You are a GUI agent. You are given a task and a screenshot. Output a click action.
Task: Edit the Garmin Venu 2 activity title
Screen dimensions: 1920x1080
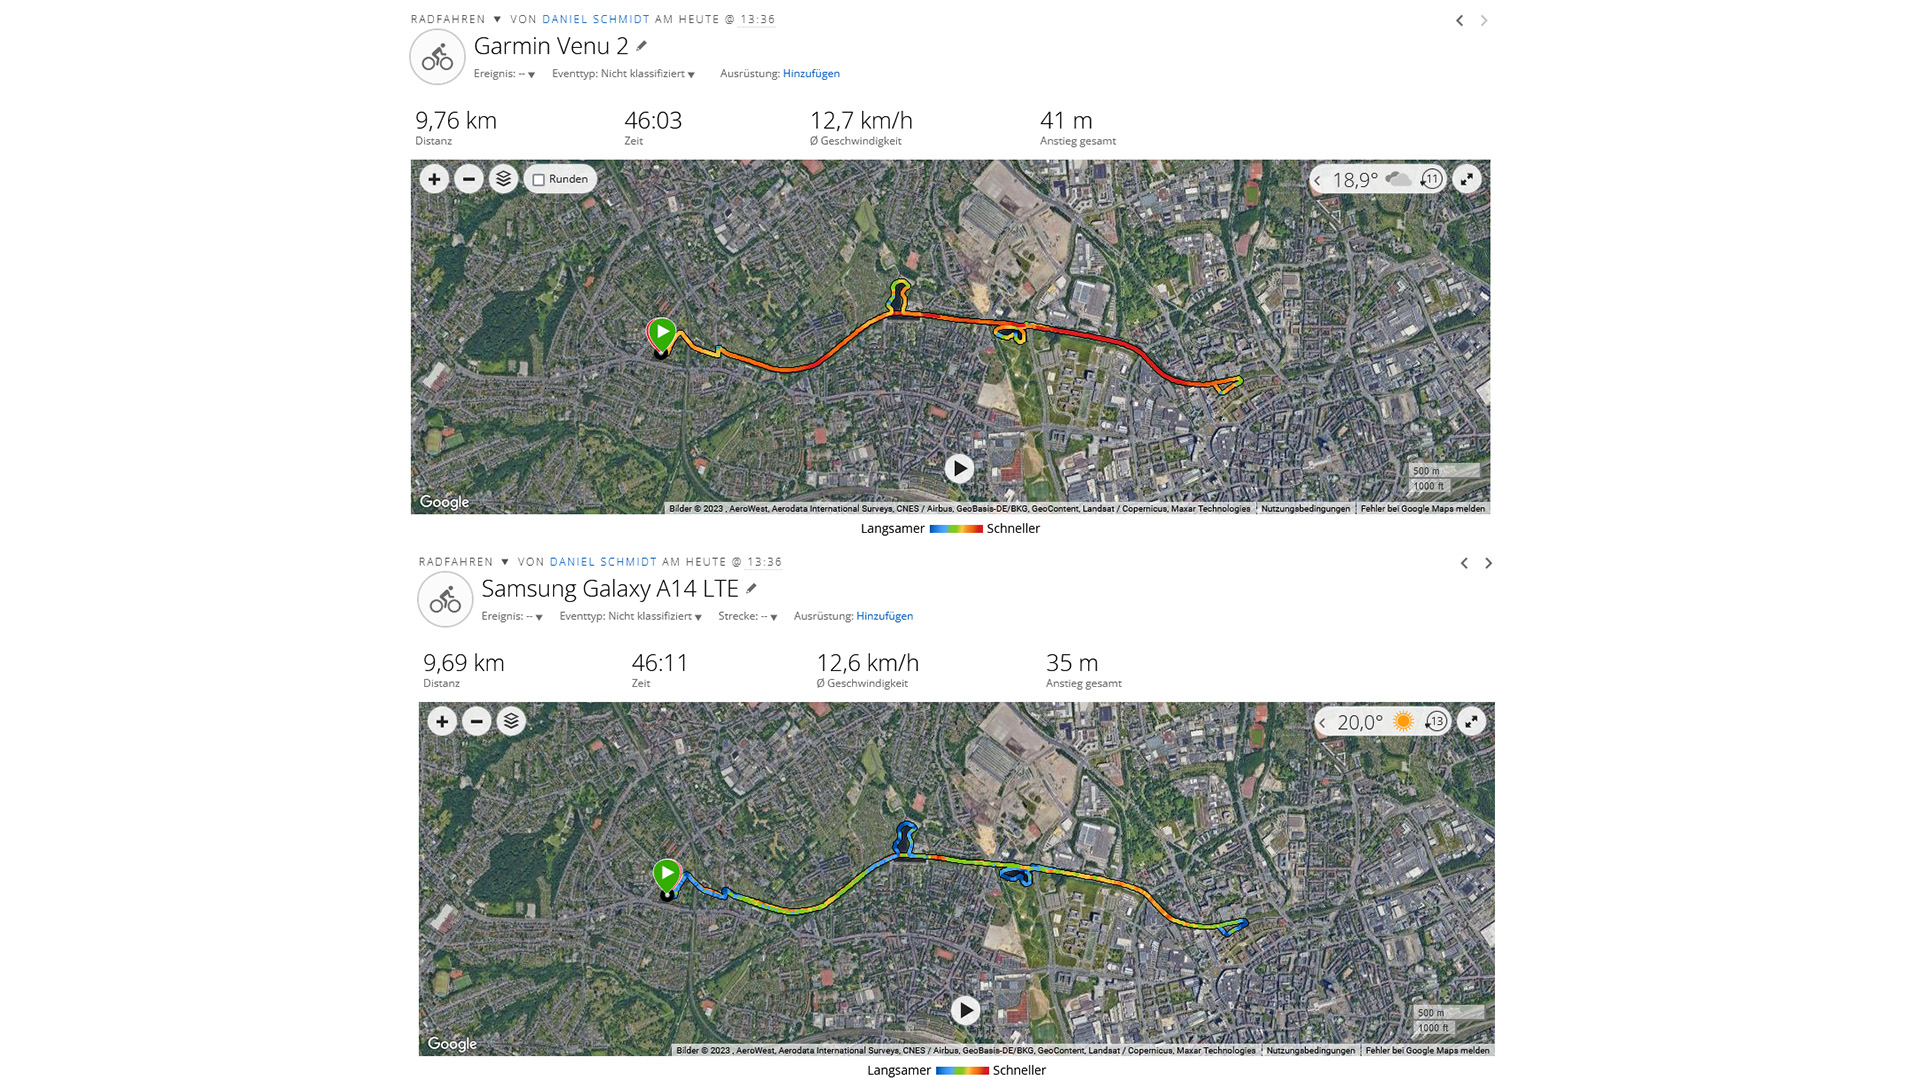(x=642, y=46)
